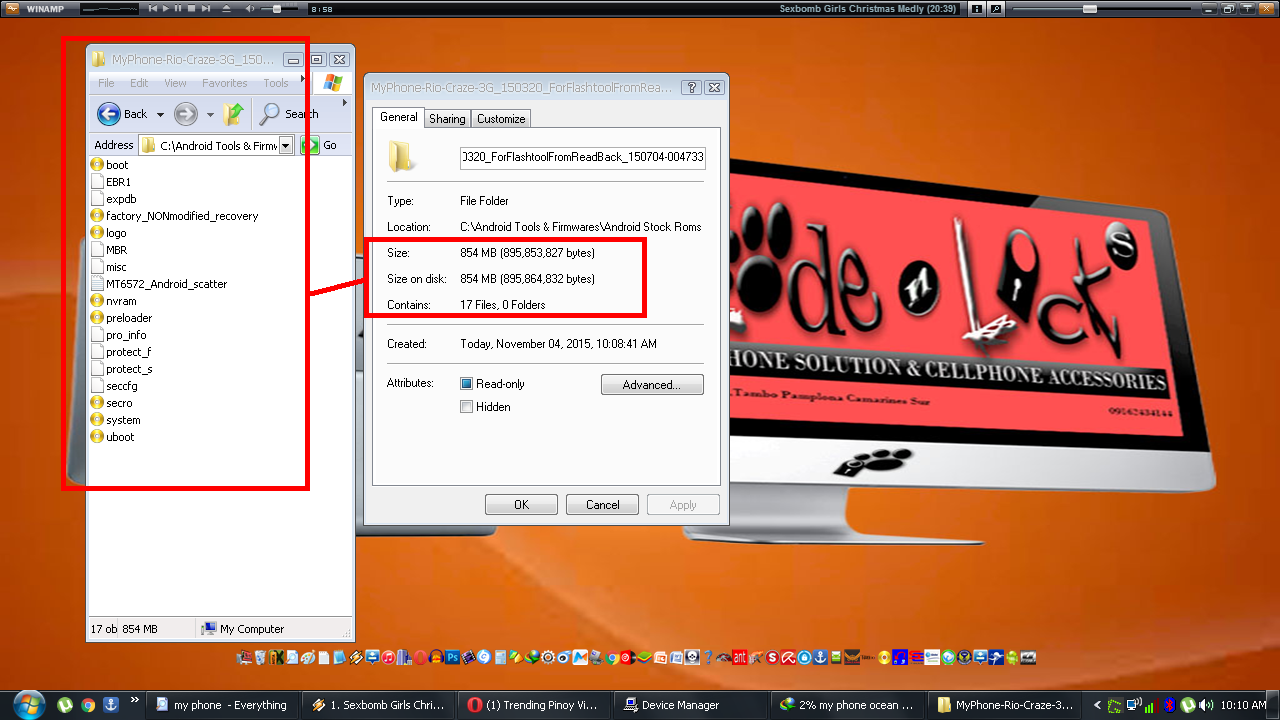Image resolution: width=1280 pixels, height=720 pixels.
Task: Open the Customize tab
Action: click(x=501, y=119)
